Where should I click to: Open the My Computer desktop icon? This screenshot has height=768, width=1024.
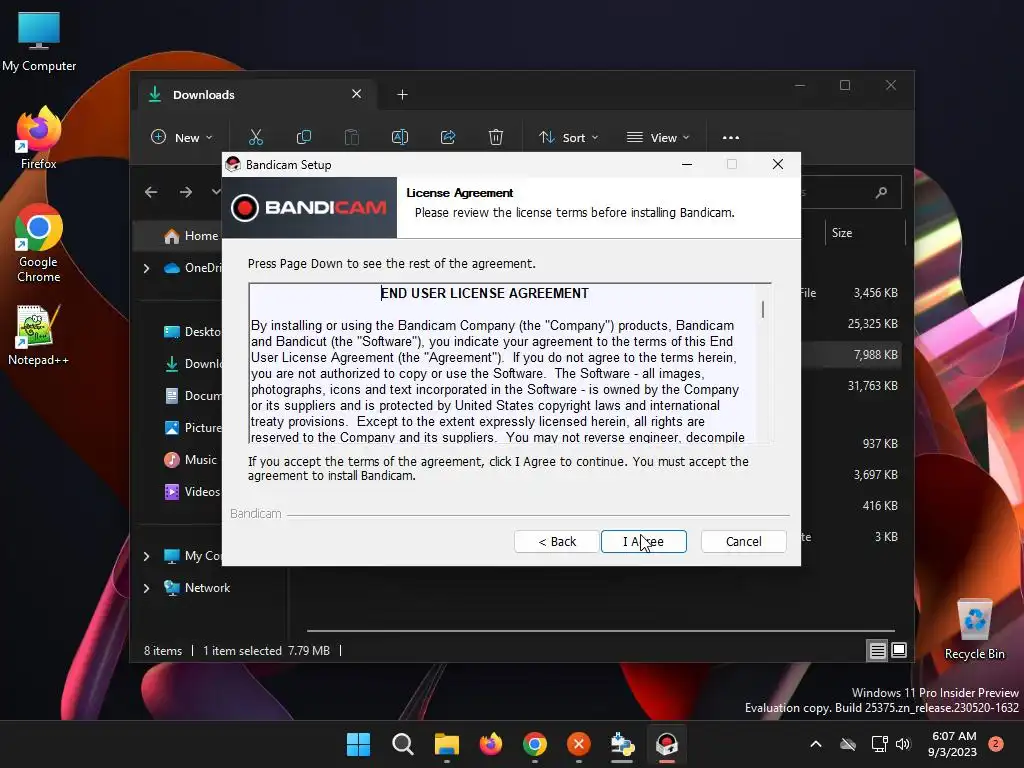[x=39, y=42]
